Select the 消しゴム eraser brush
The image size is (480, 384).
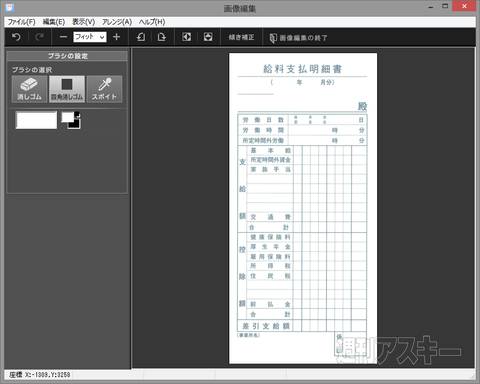29,89
